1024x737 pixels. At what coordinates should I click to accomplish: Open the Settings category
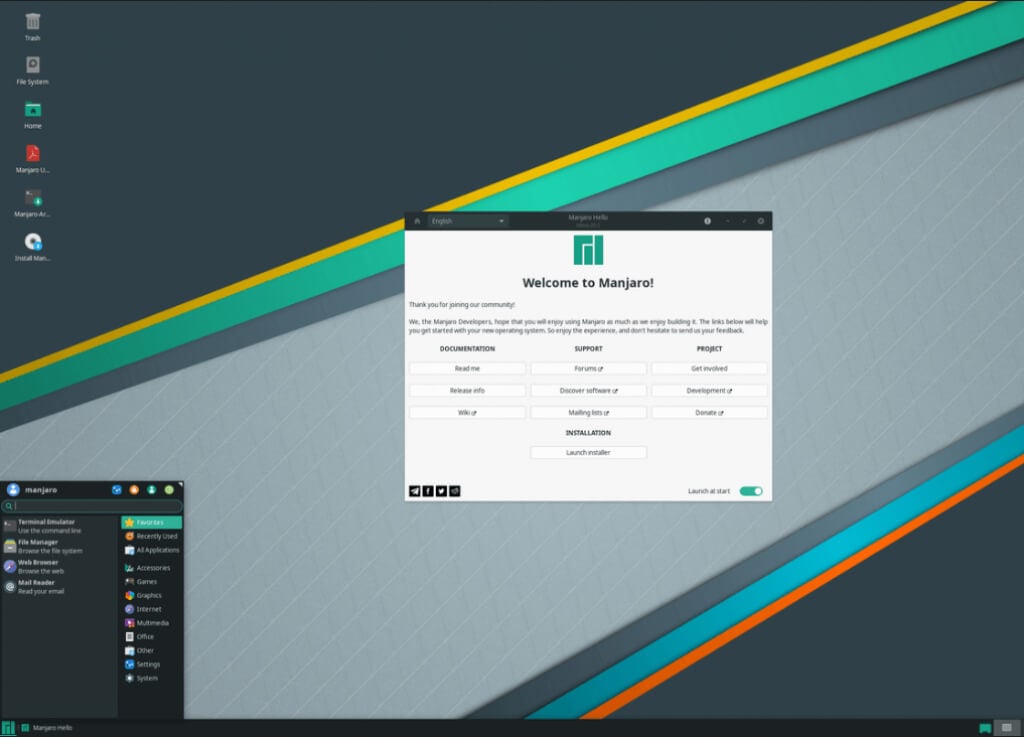(x=152, y=665)
